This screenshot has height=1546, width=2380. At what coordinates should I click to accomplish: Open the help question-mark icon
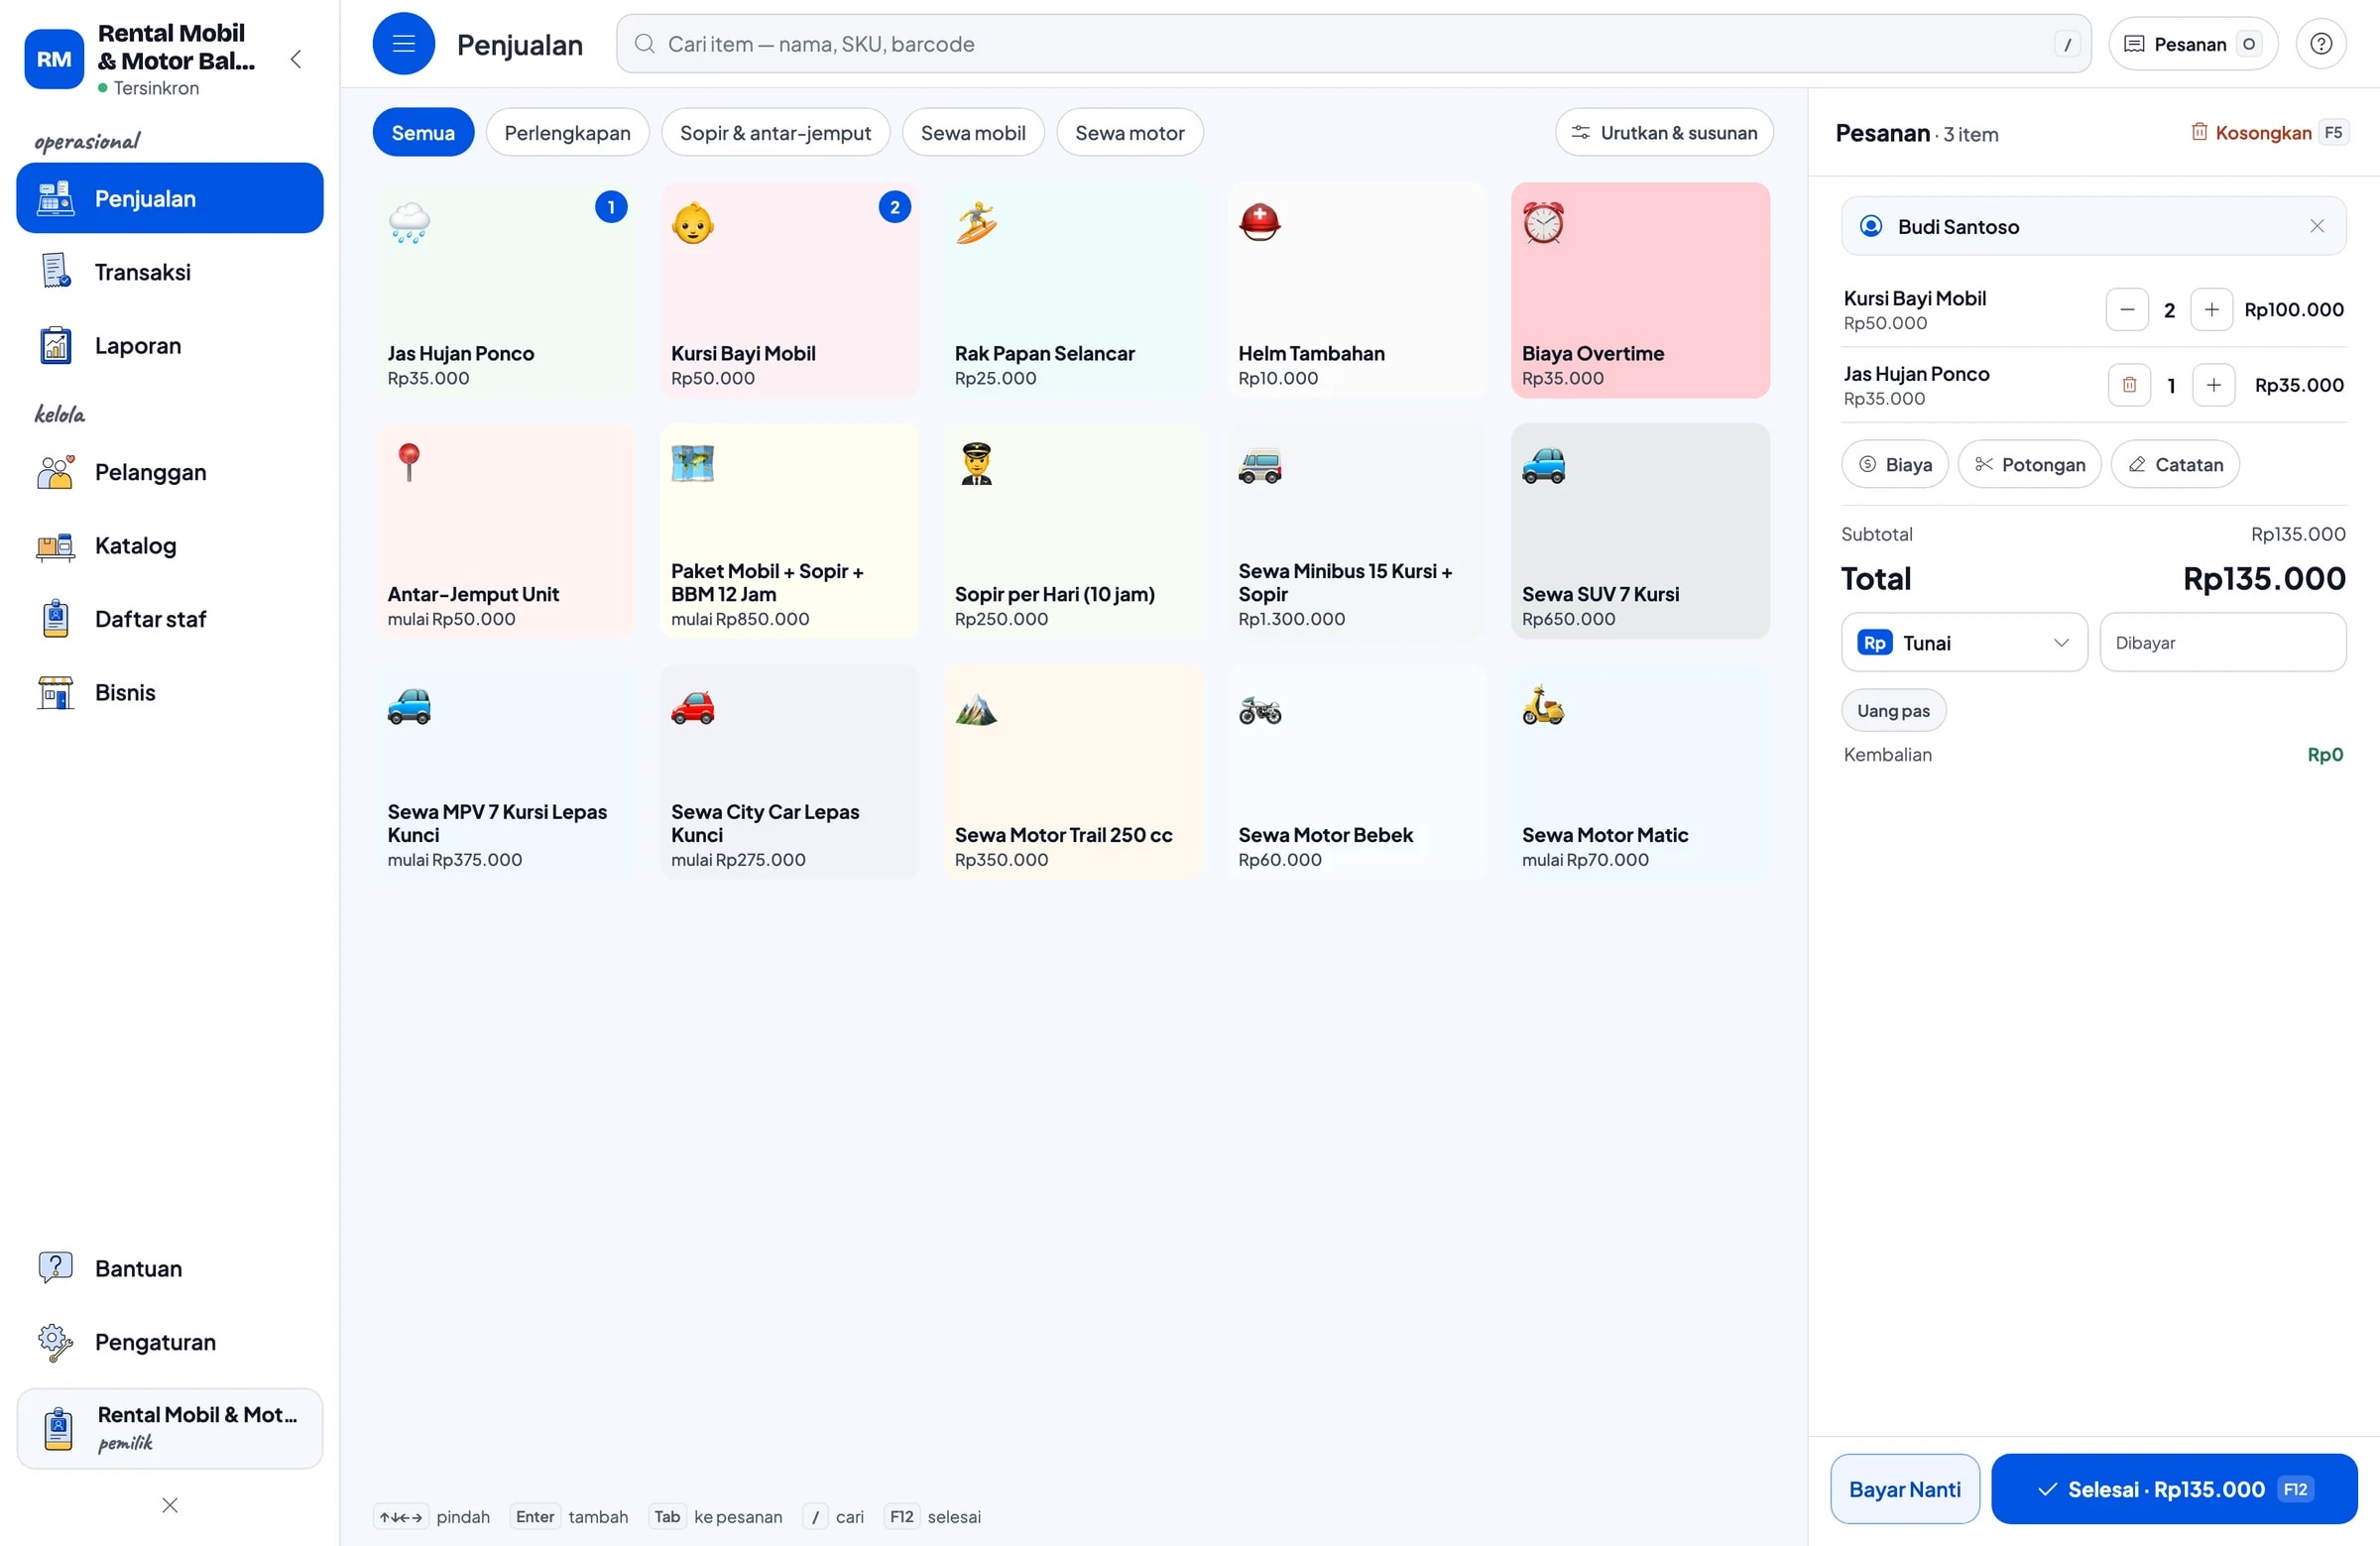(x=2320, y=44)
